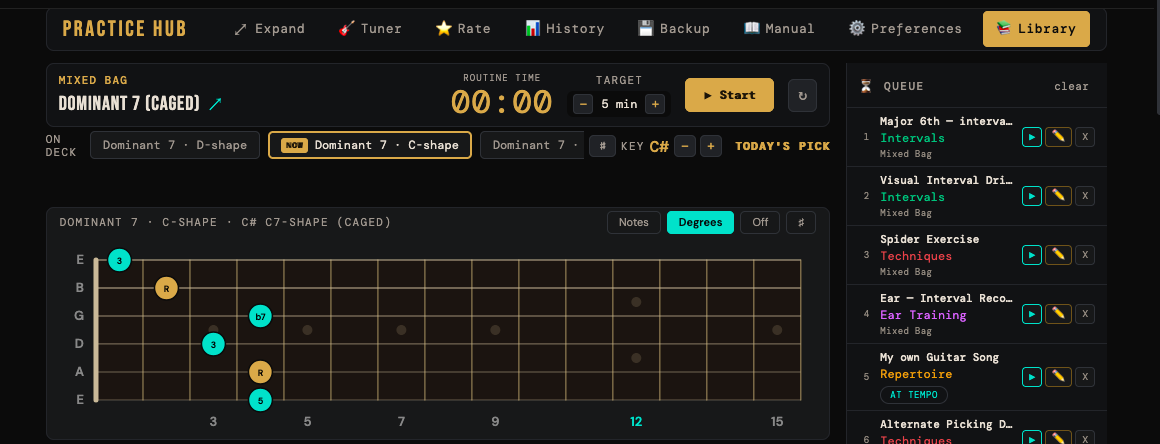The height and width of the screenshot is (444, 1160).
Task: Select the current Dominant 7 · C-shape card
Action: [x=370, y=145]
